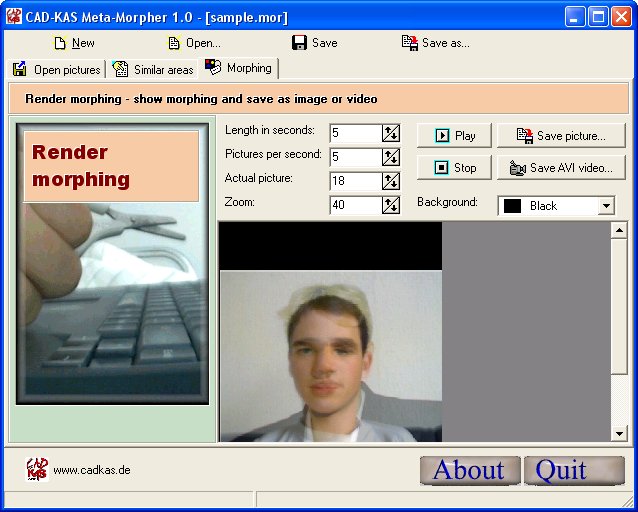This screenshot has width=638, height=512.
Task: Adjust the Zoom spinner control
Action: [x=391, y=205]
